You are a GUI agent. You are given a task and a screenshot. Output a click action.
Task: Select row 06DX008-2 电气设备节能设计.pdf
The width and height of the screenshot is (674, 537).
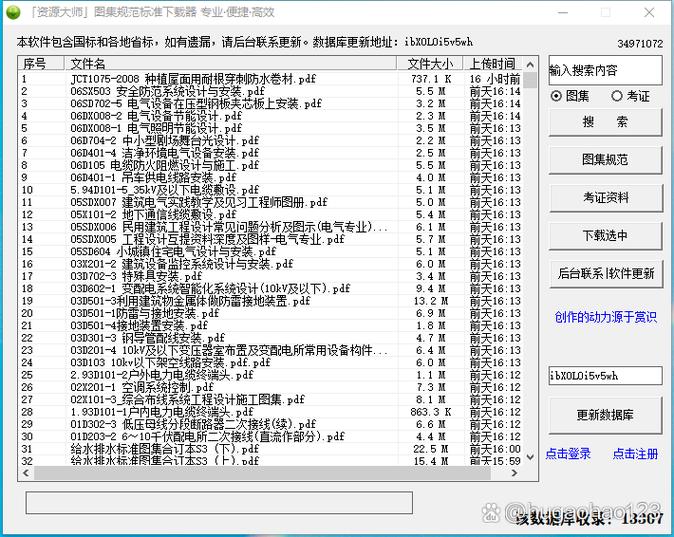(x=271, y=116)
